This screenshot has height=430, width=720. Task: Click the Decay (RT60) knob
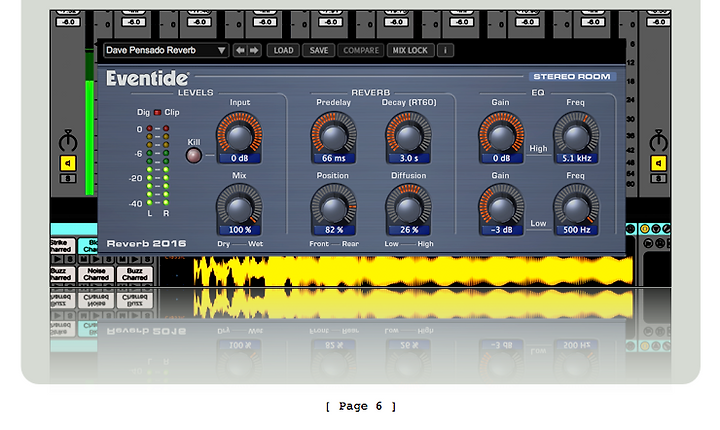[408, 135]
